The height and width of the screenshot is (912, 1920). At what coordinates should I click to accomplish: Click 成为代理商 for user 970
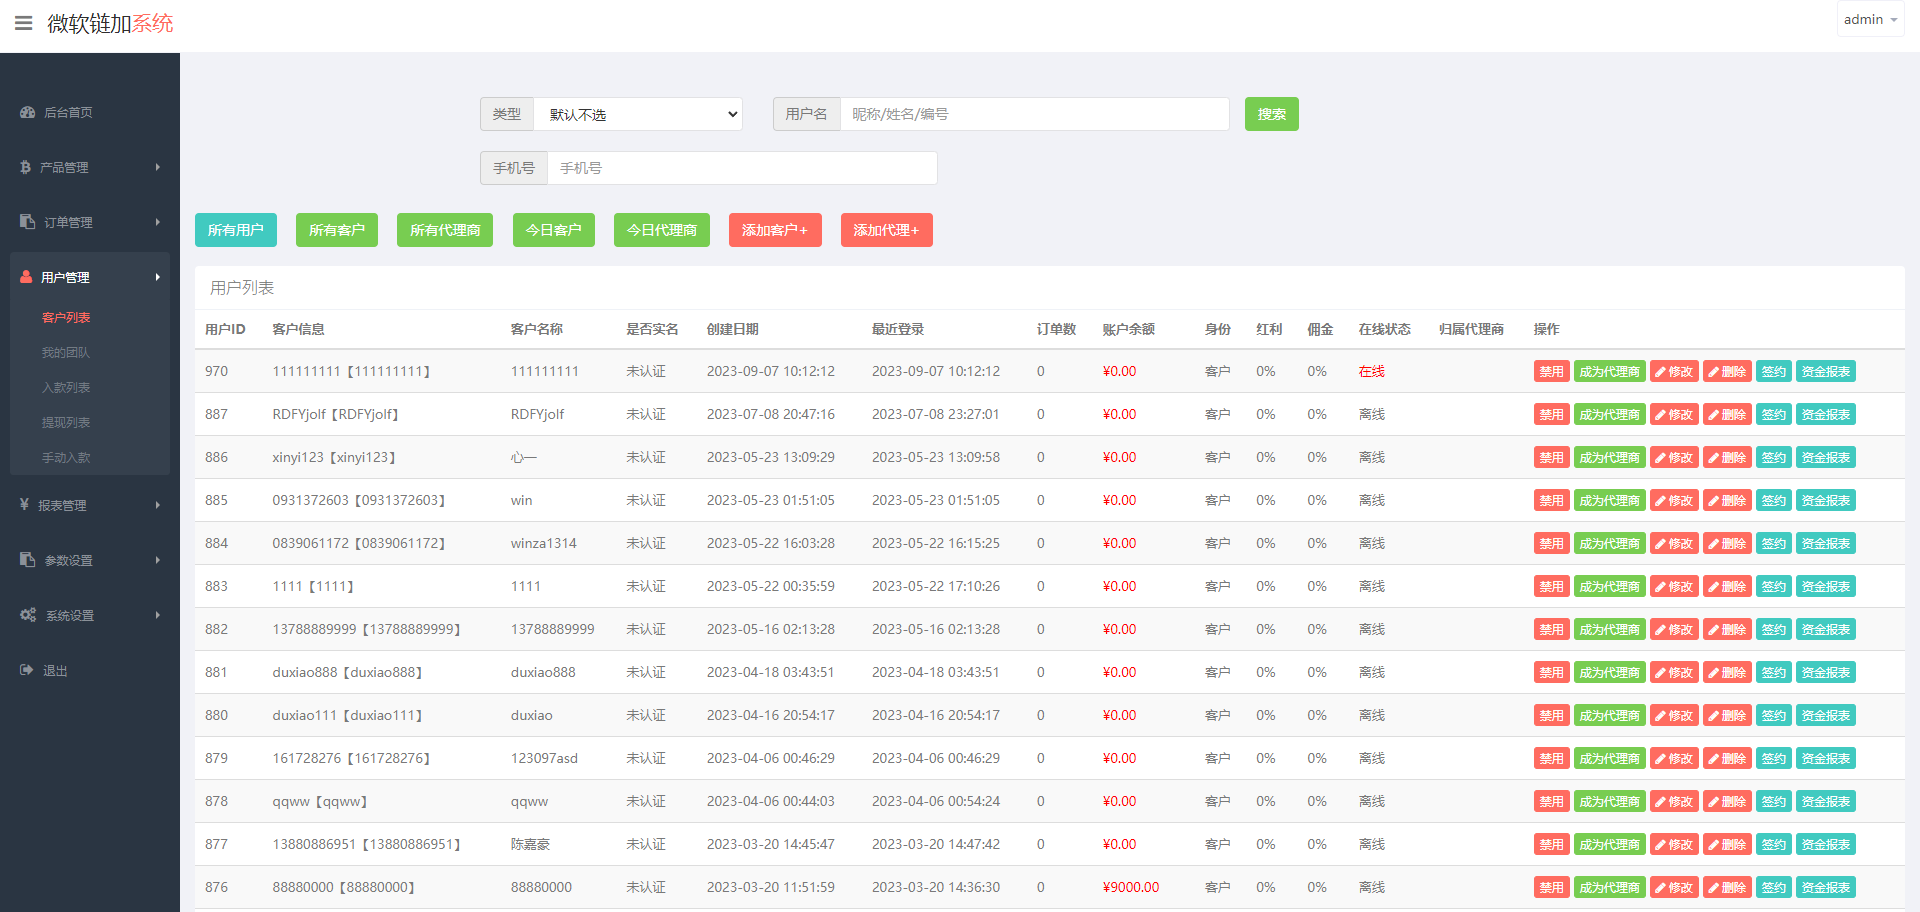[1610, 371]
